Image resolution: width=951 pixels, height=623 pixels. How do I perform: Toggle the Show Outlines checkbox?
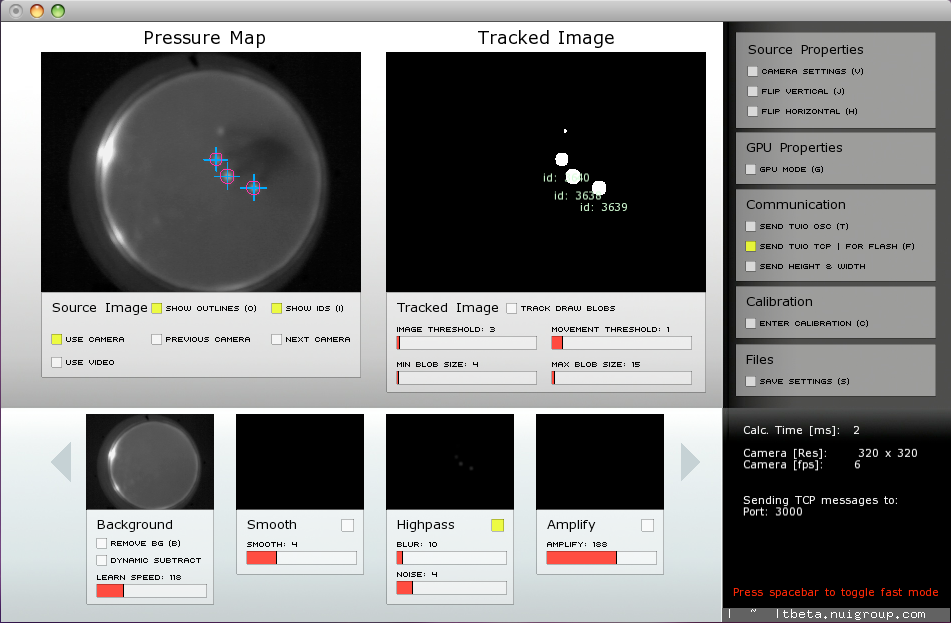point(157,309)
